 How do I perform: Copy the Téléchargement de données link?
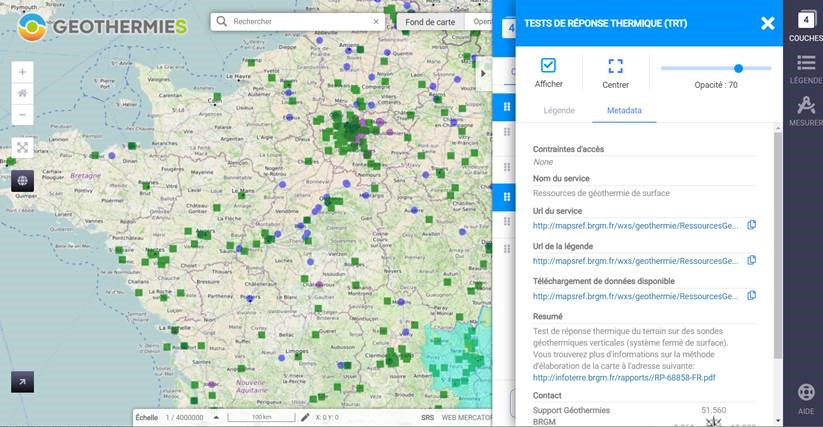click(x=752, y=296)
